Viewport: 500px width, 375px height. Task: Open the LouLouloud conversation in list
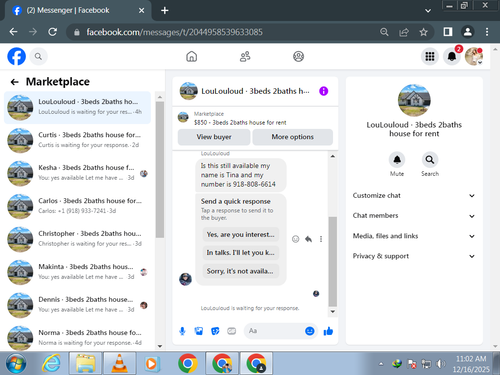(x=77, y=107)
